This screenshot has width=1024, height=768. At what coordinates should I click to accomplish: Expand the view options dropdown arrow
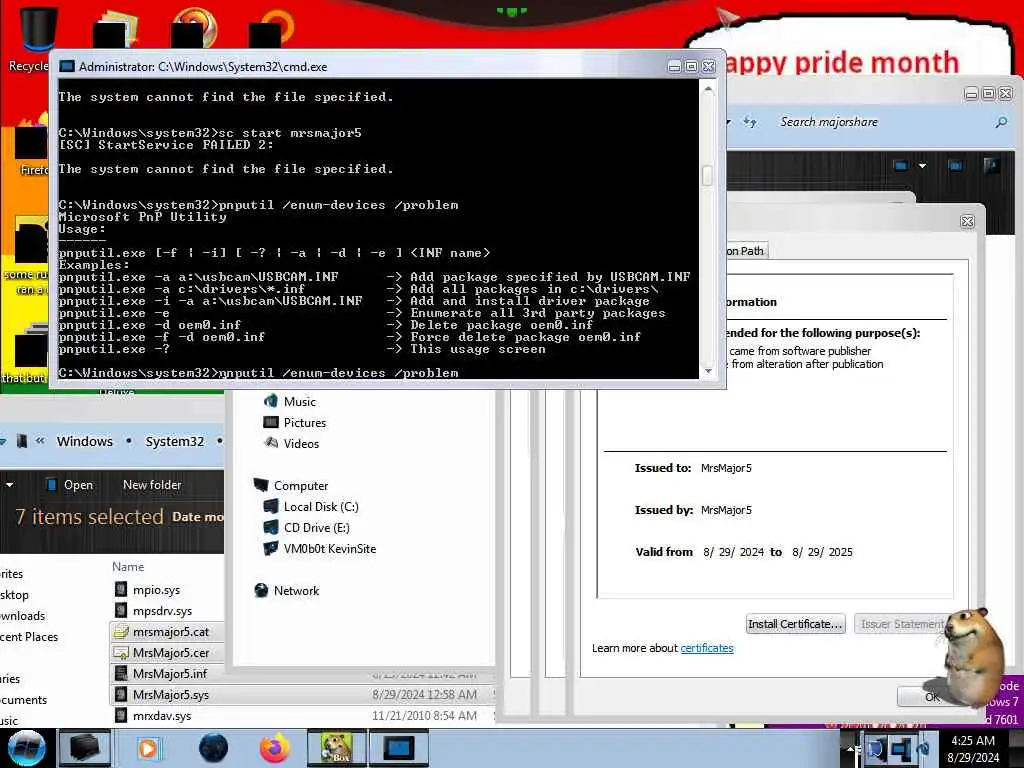(x=922, y=166)
